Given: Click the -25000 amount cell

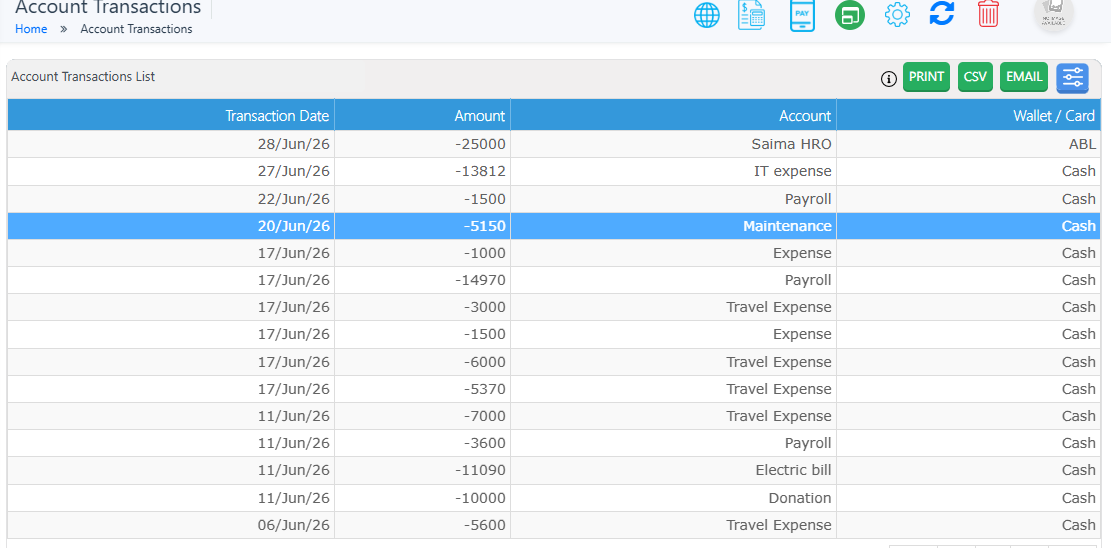Looking at the screenshot, I should [422, 145].
